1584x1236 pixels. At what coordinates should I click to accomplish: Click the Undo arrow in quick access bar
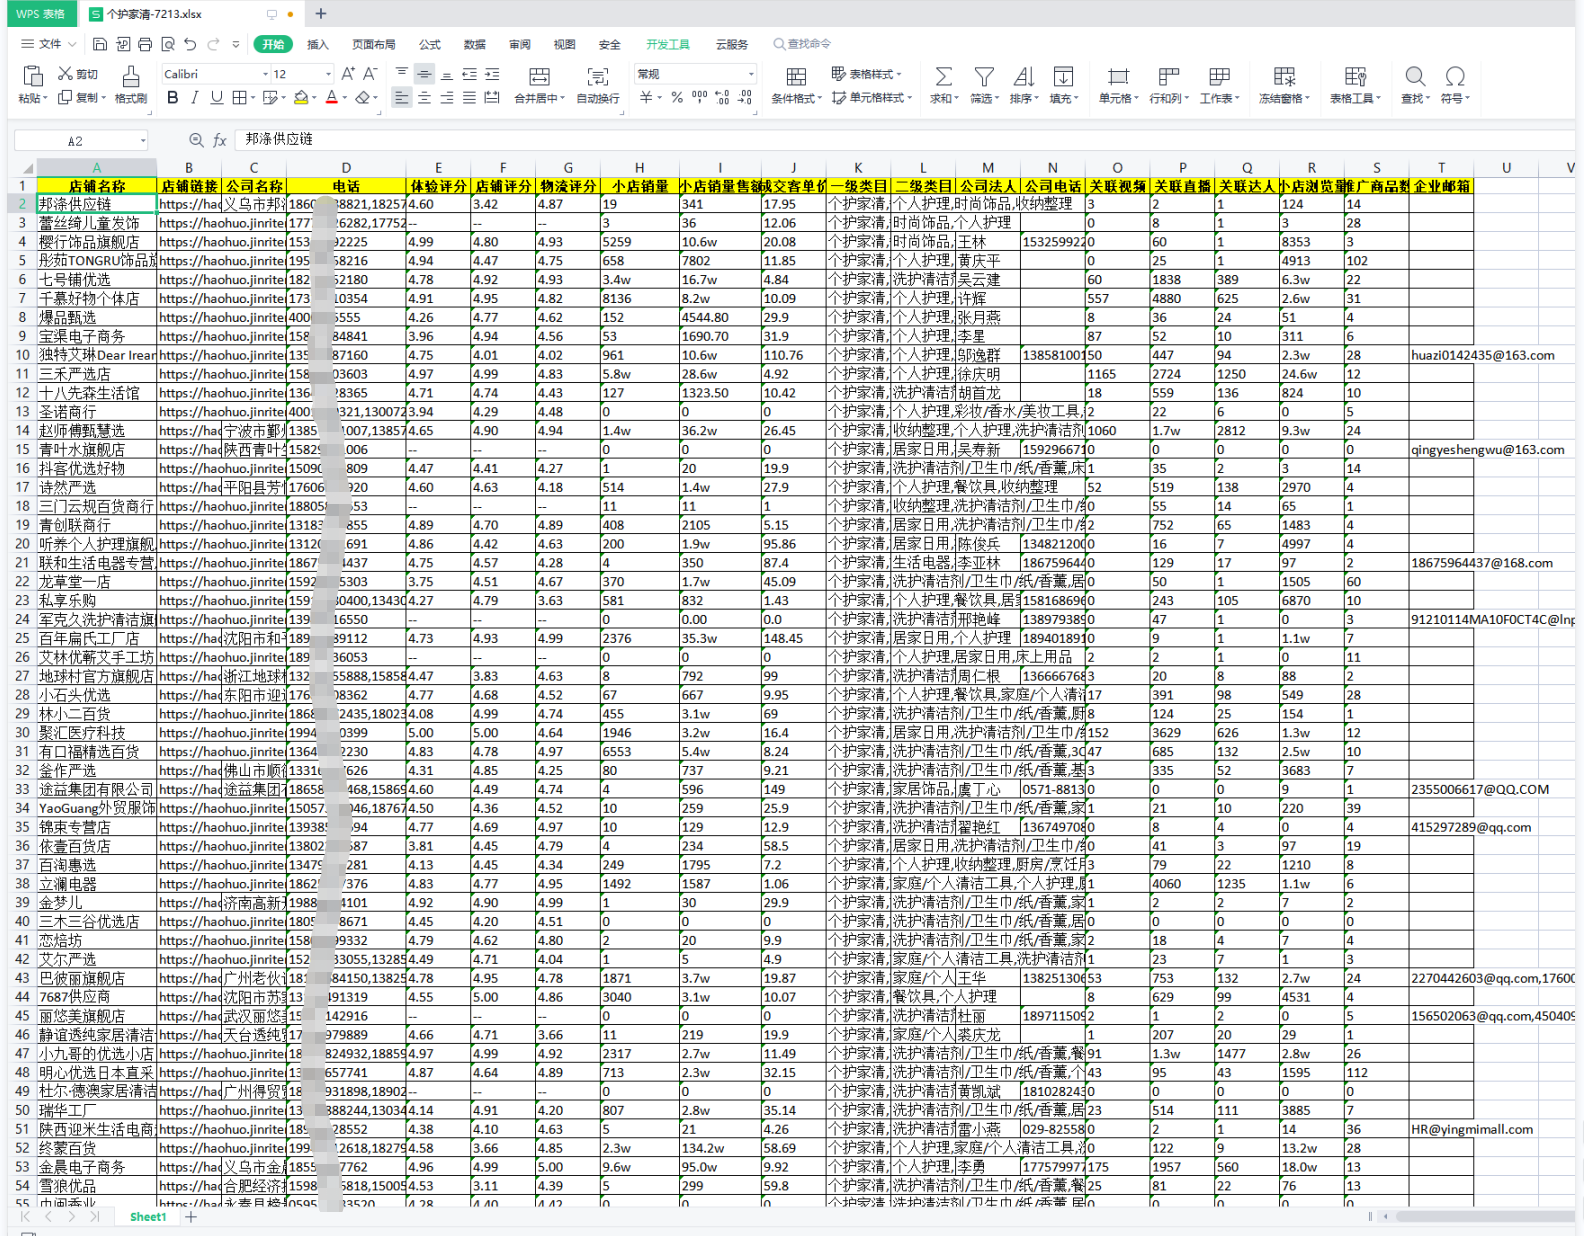(x=190, y=44)
